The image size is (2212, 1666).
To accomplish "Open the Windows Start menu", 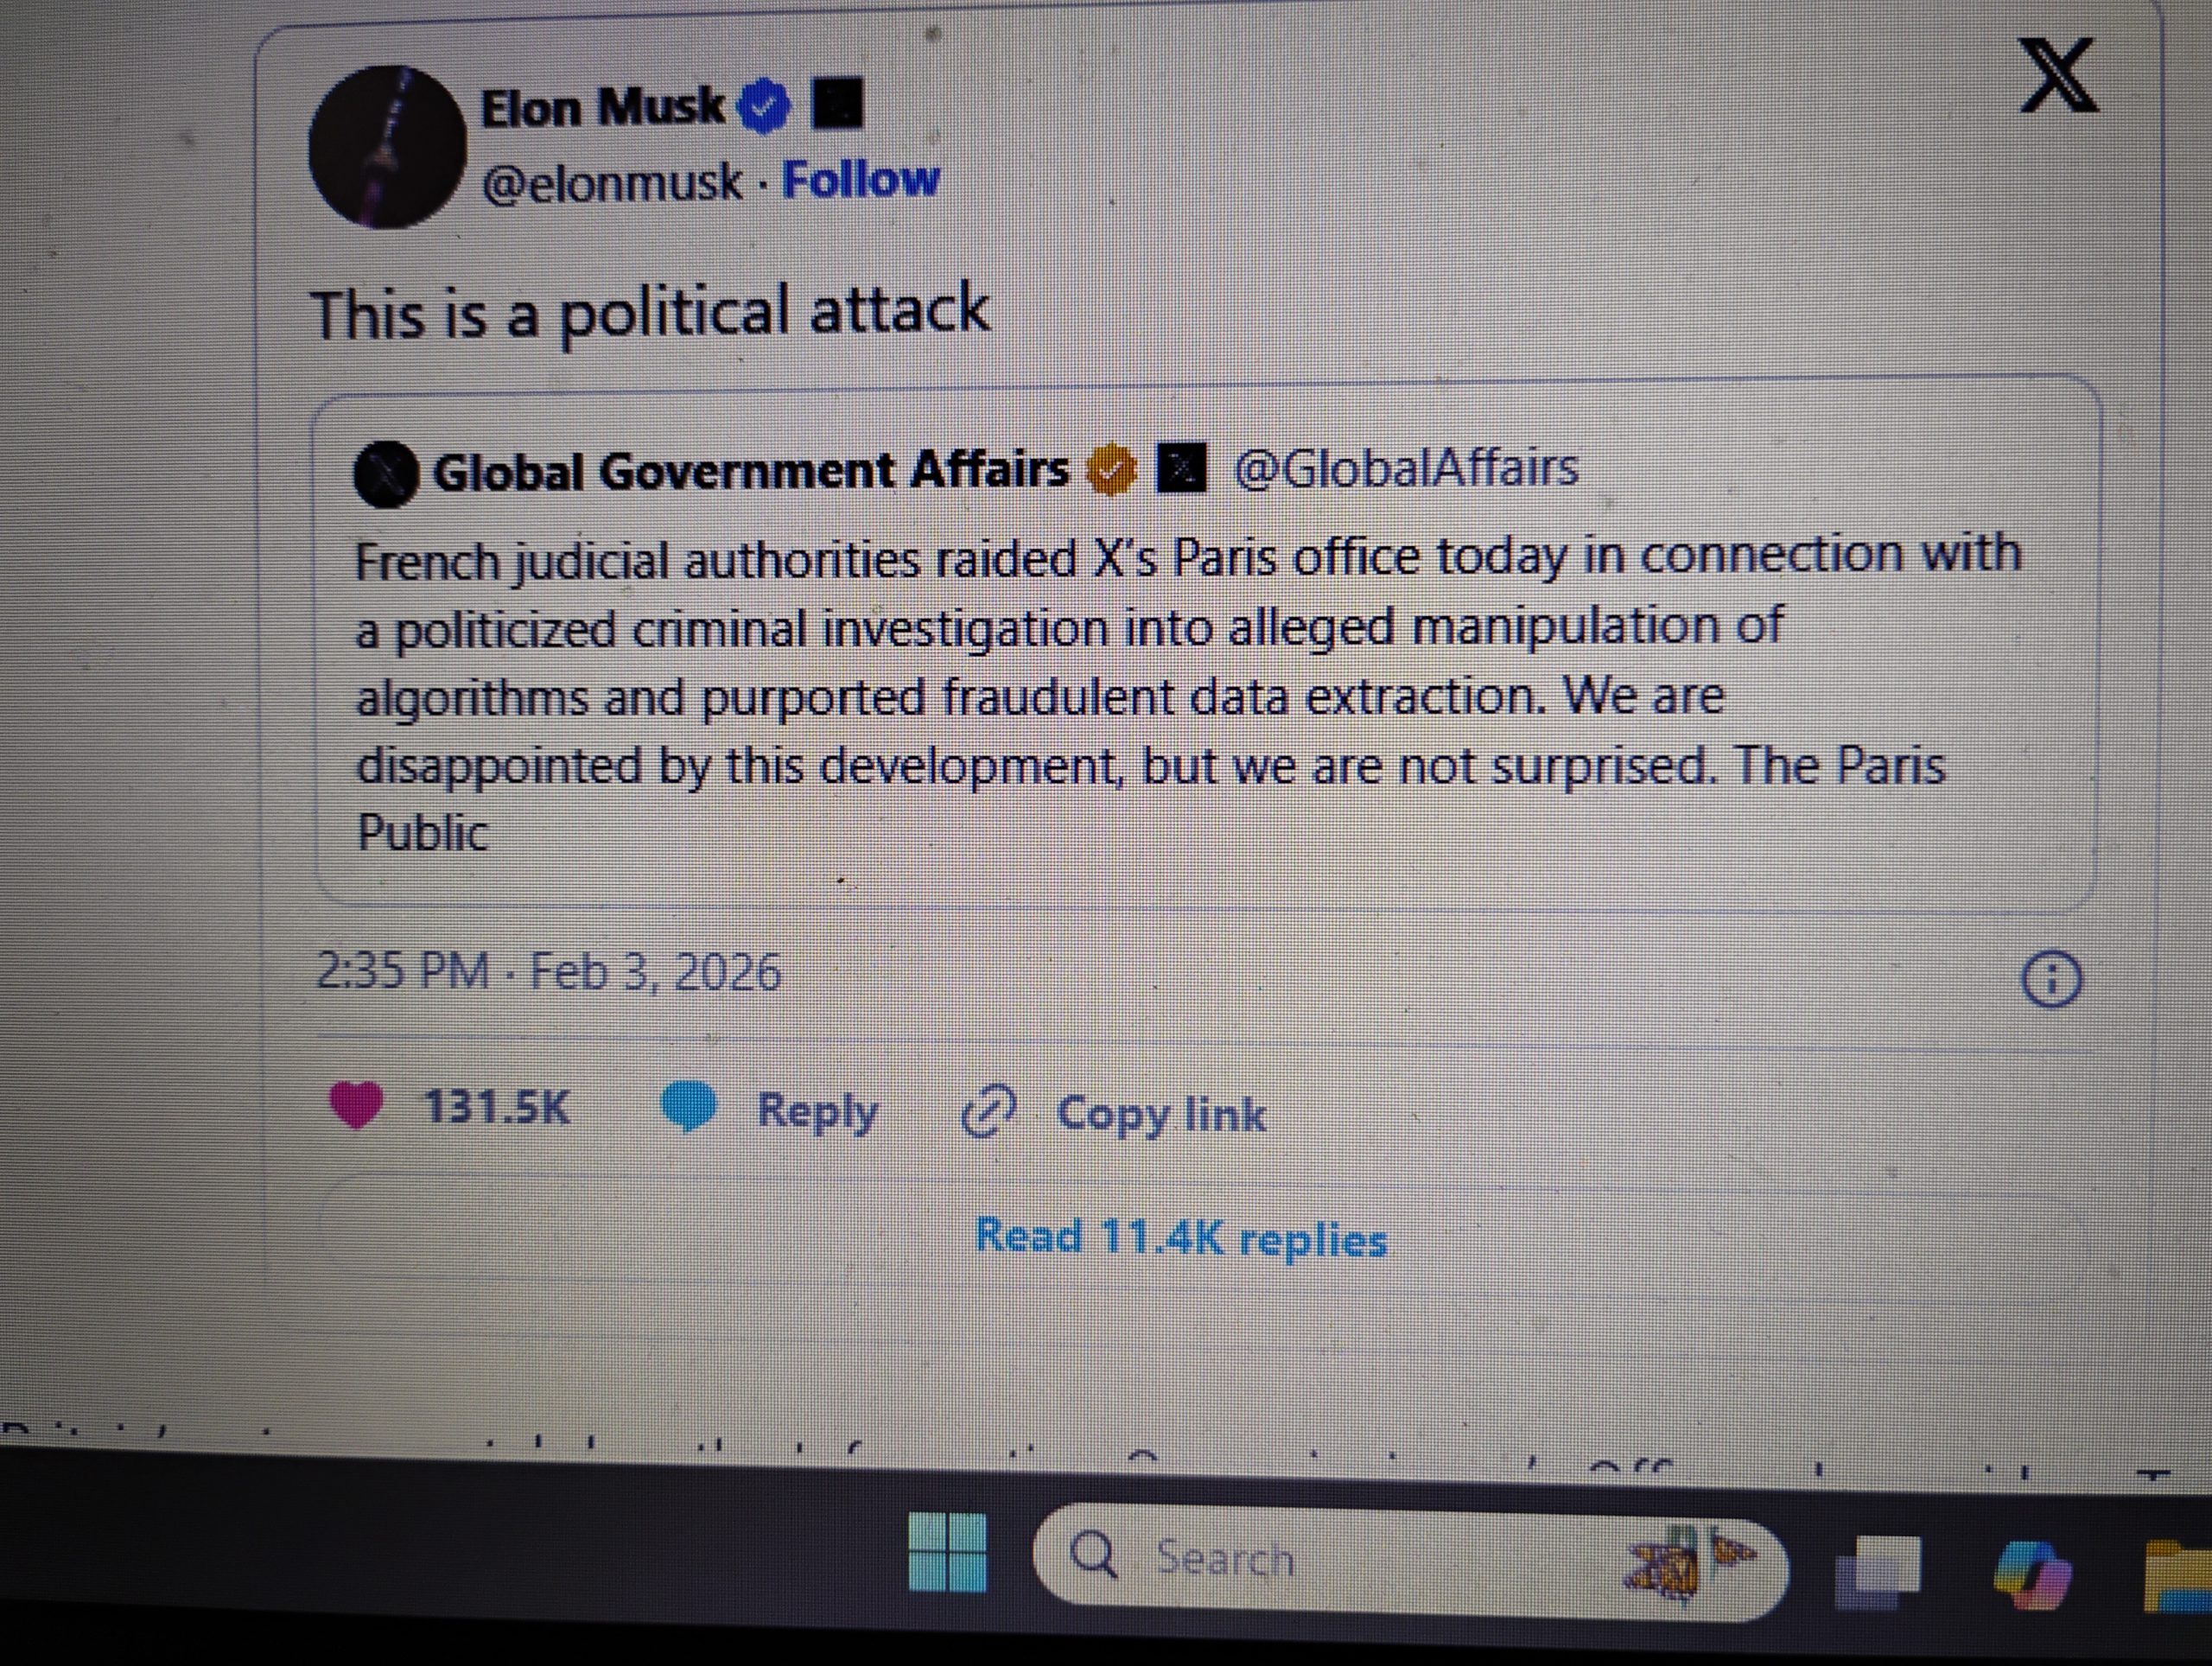I will 947,1552.
